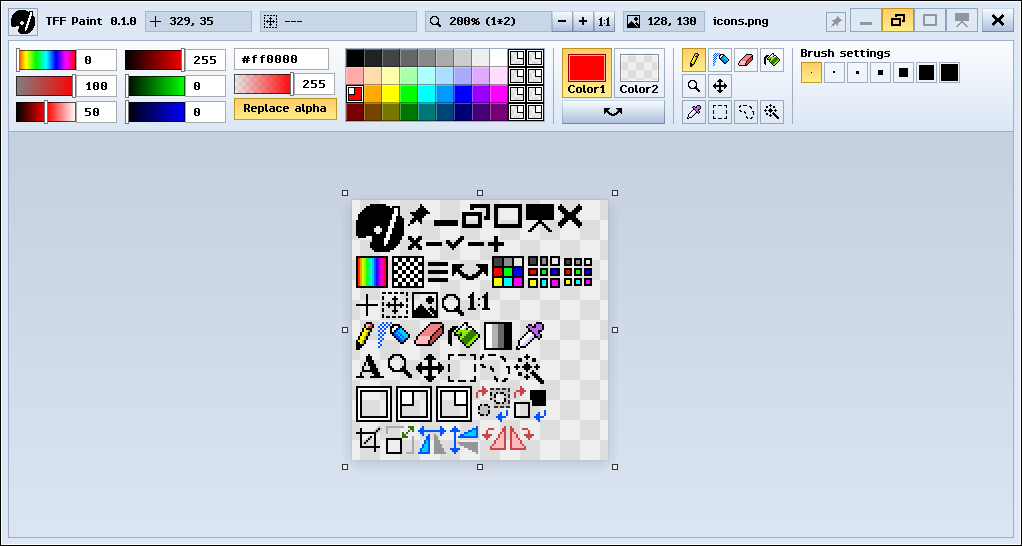Select the Eyedropper color picker tool
This screenshot has height=546, width=1022.
pos(693,112)
